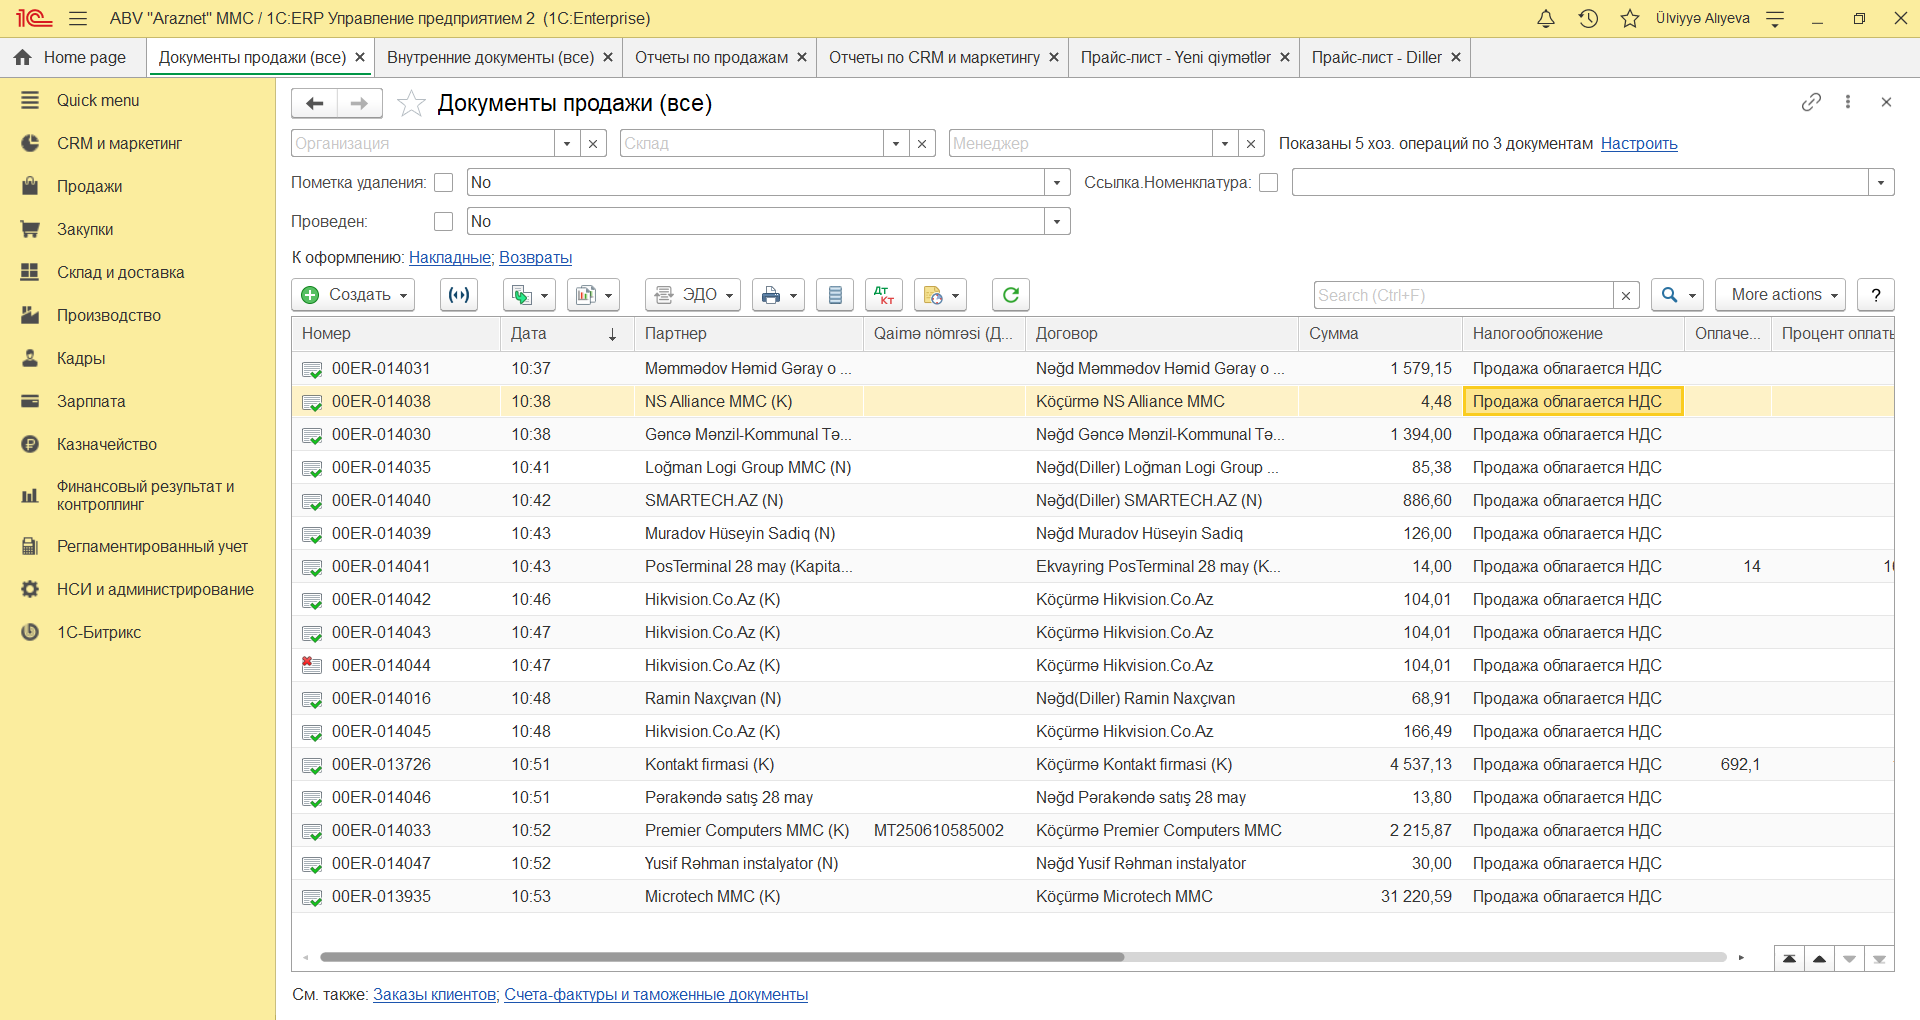This screenshot has width=1920, height=1020.
Task: Switch to Отчеты по продажам tab
Action: tap(711, 58)
